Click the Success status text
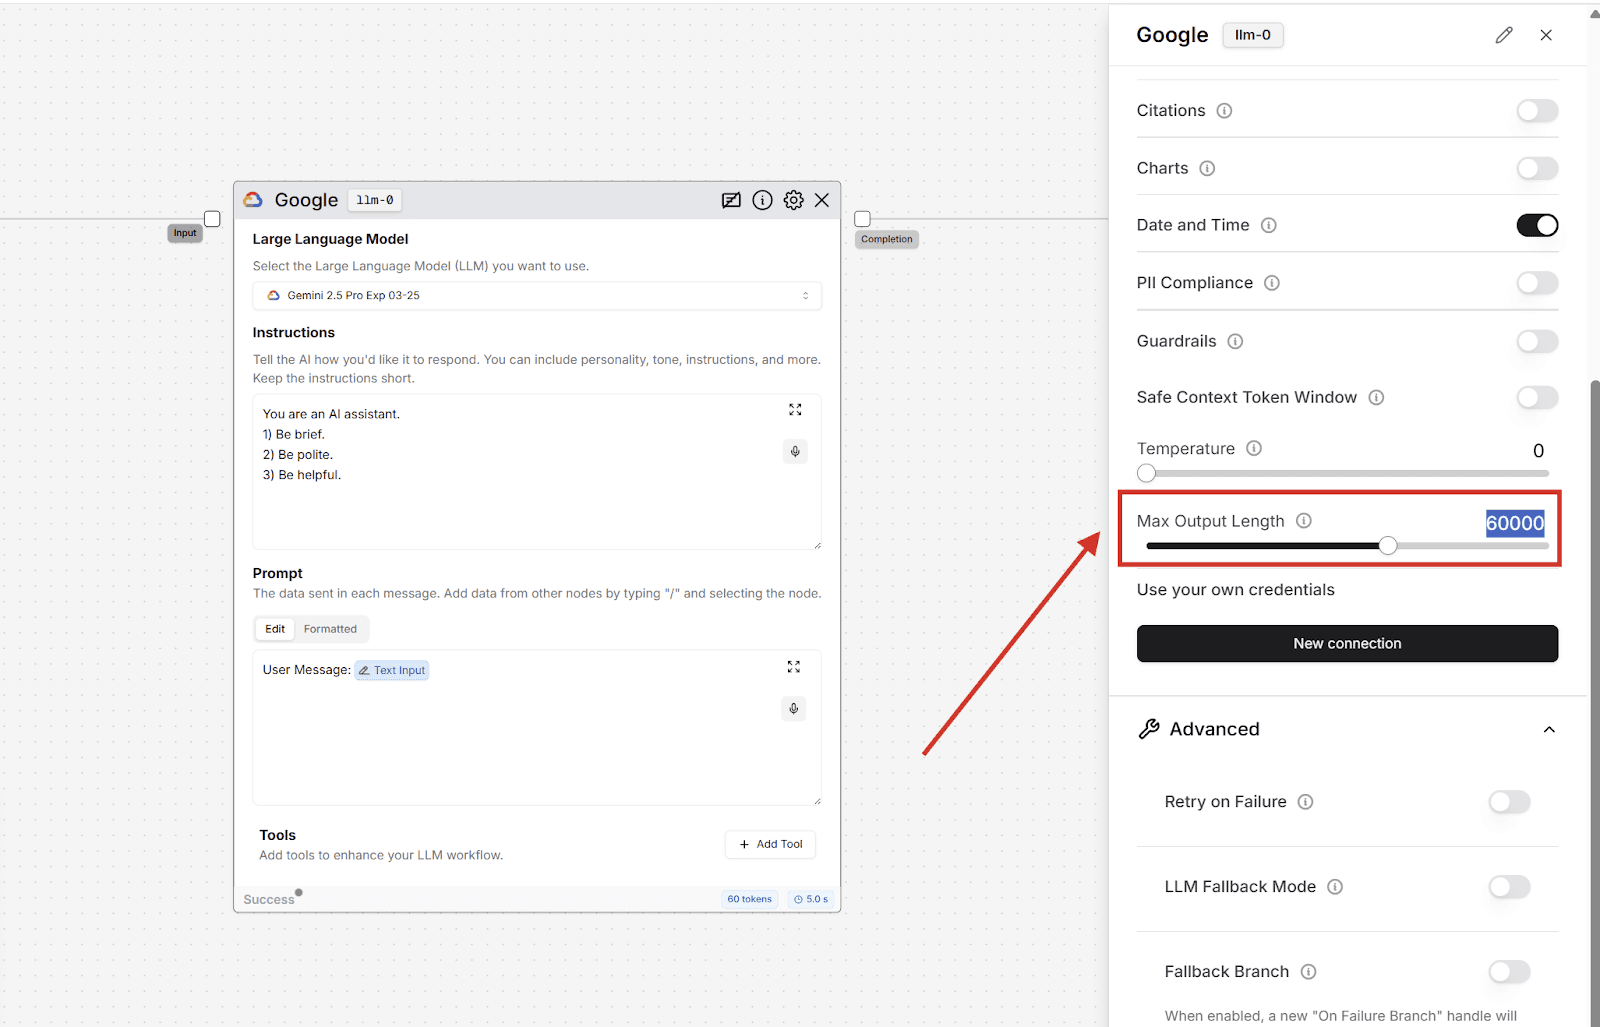Screen dimensions: 1600x1027 point(269,899)
